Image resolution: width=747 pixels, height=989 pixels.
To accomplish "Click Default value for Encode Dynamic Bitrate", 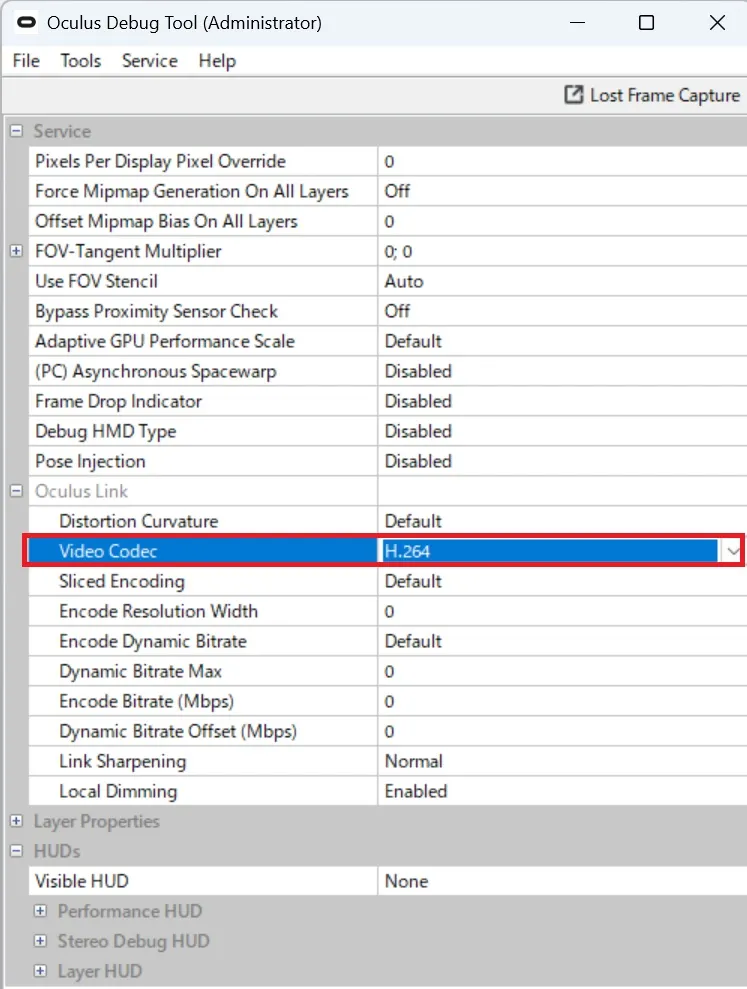I will (x=413, y=641).
